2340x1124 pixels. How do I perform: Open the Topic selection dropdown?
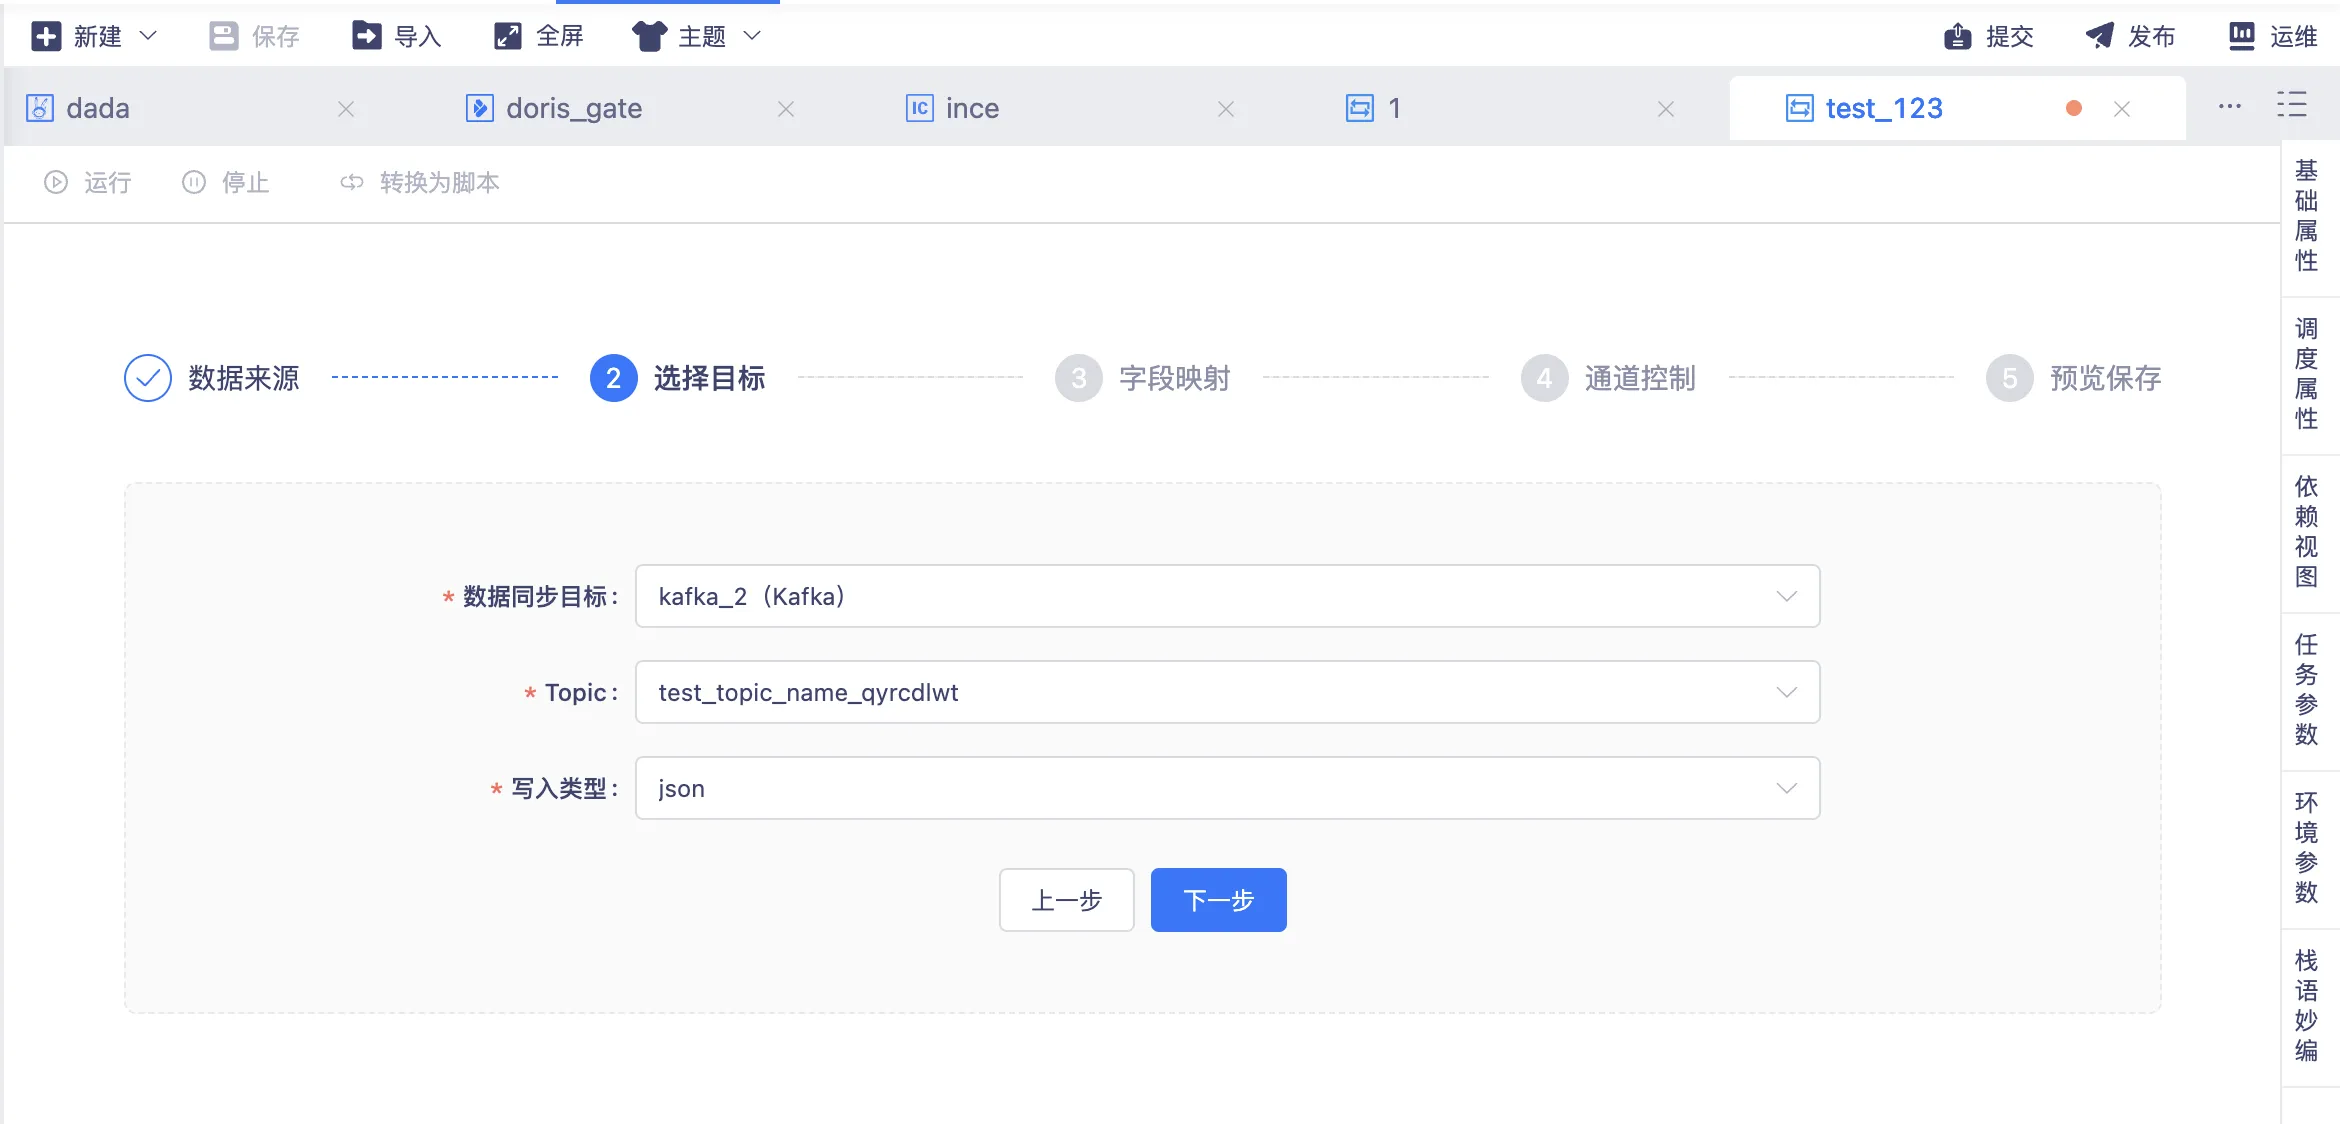tap(1227, 692)
